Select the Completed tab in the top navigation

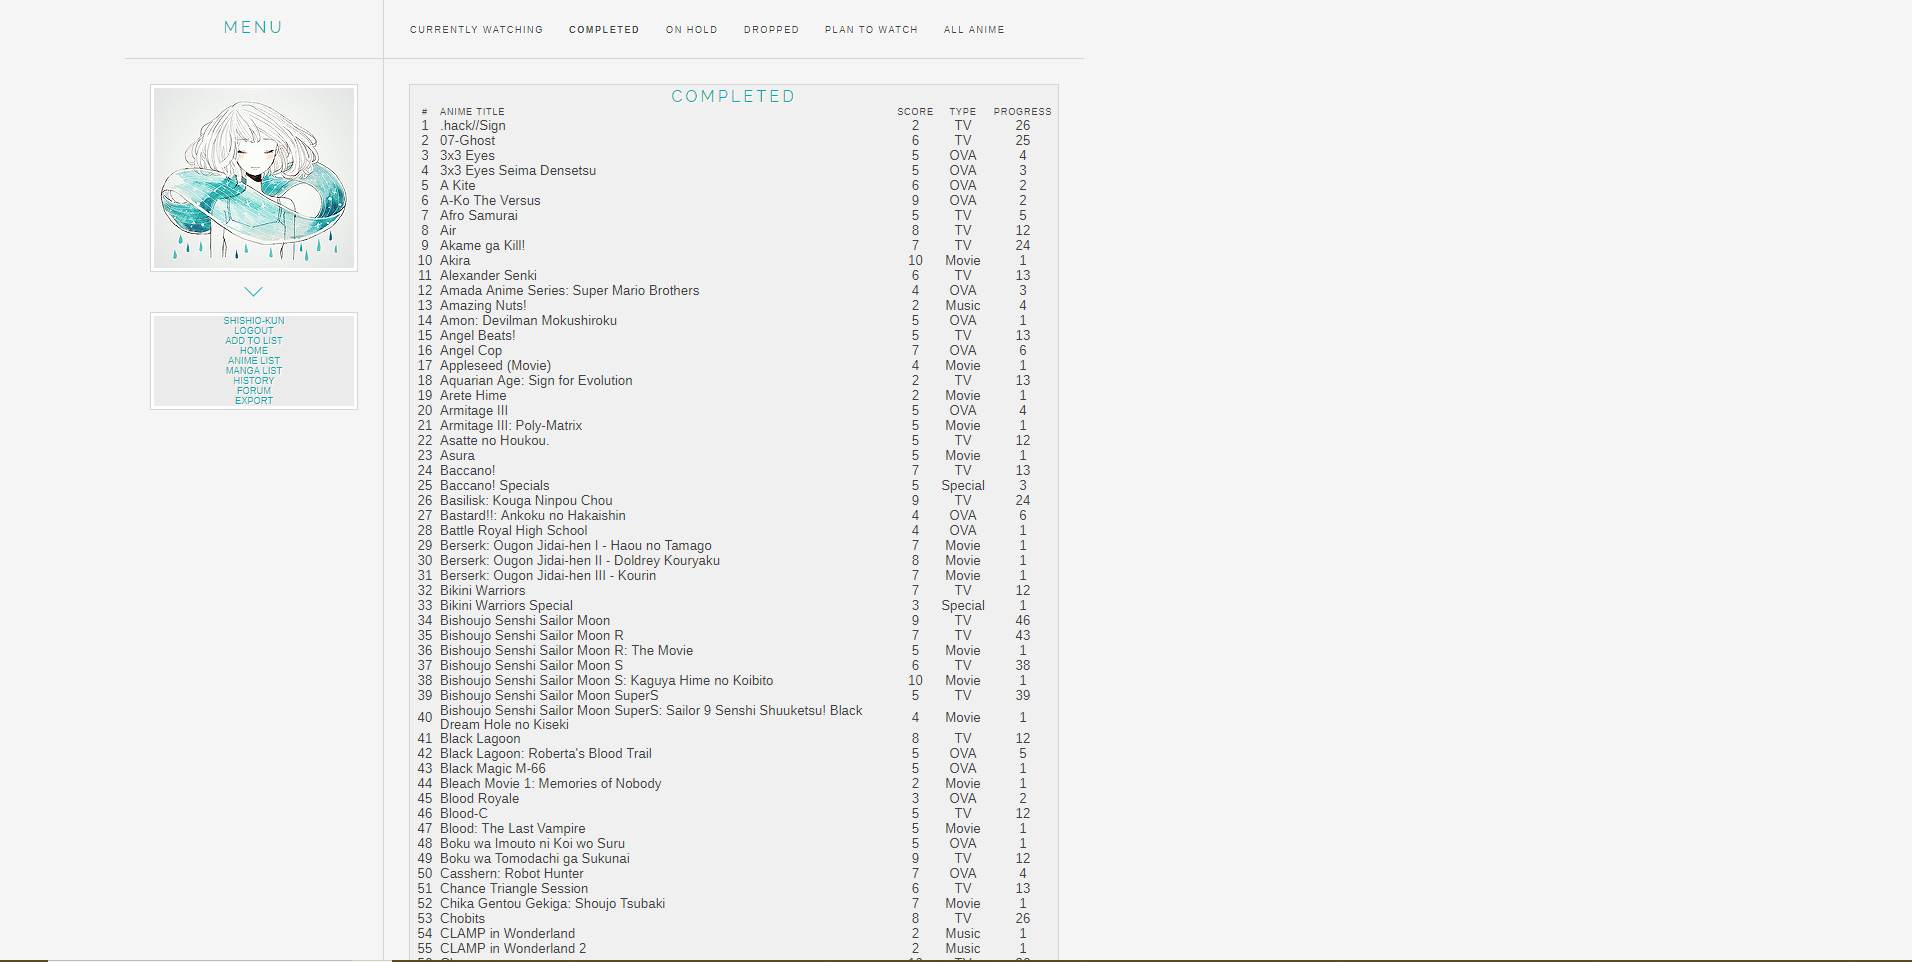click(604, 30)
